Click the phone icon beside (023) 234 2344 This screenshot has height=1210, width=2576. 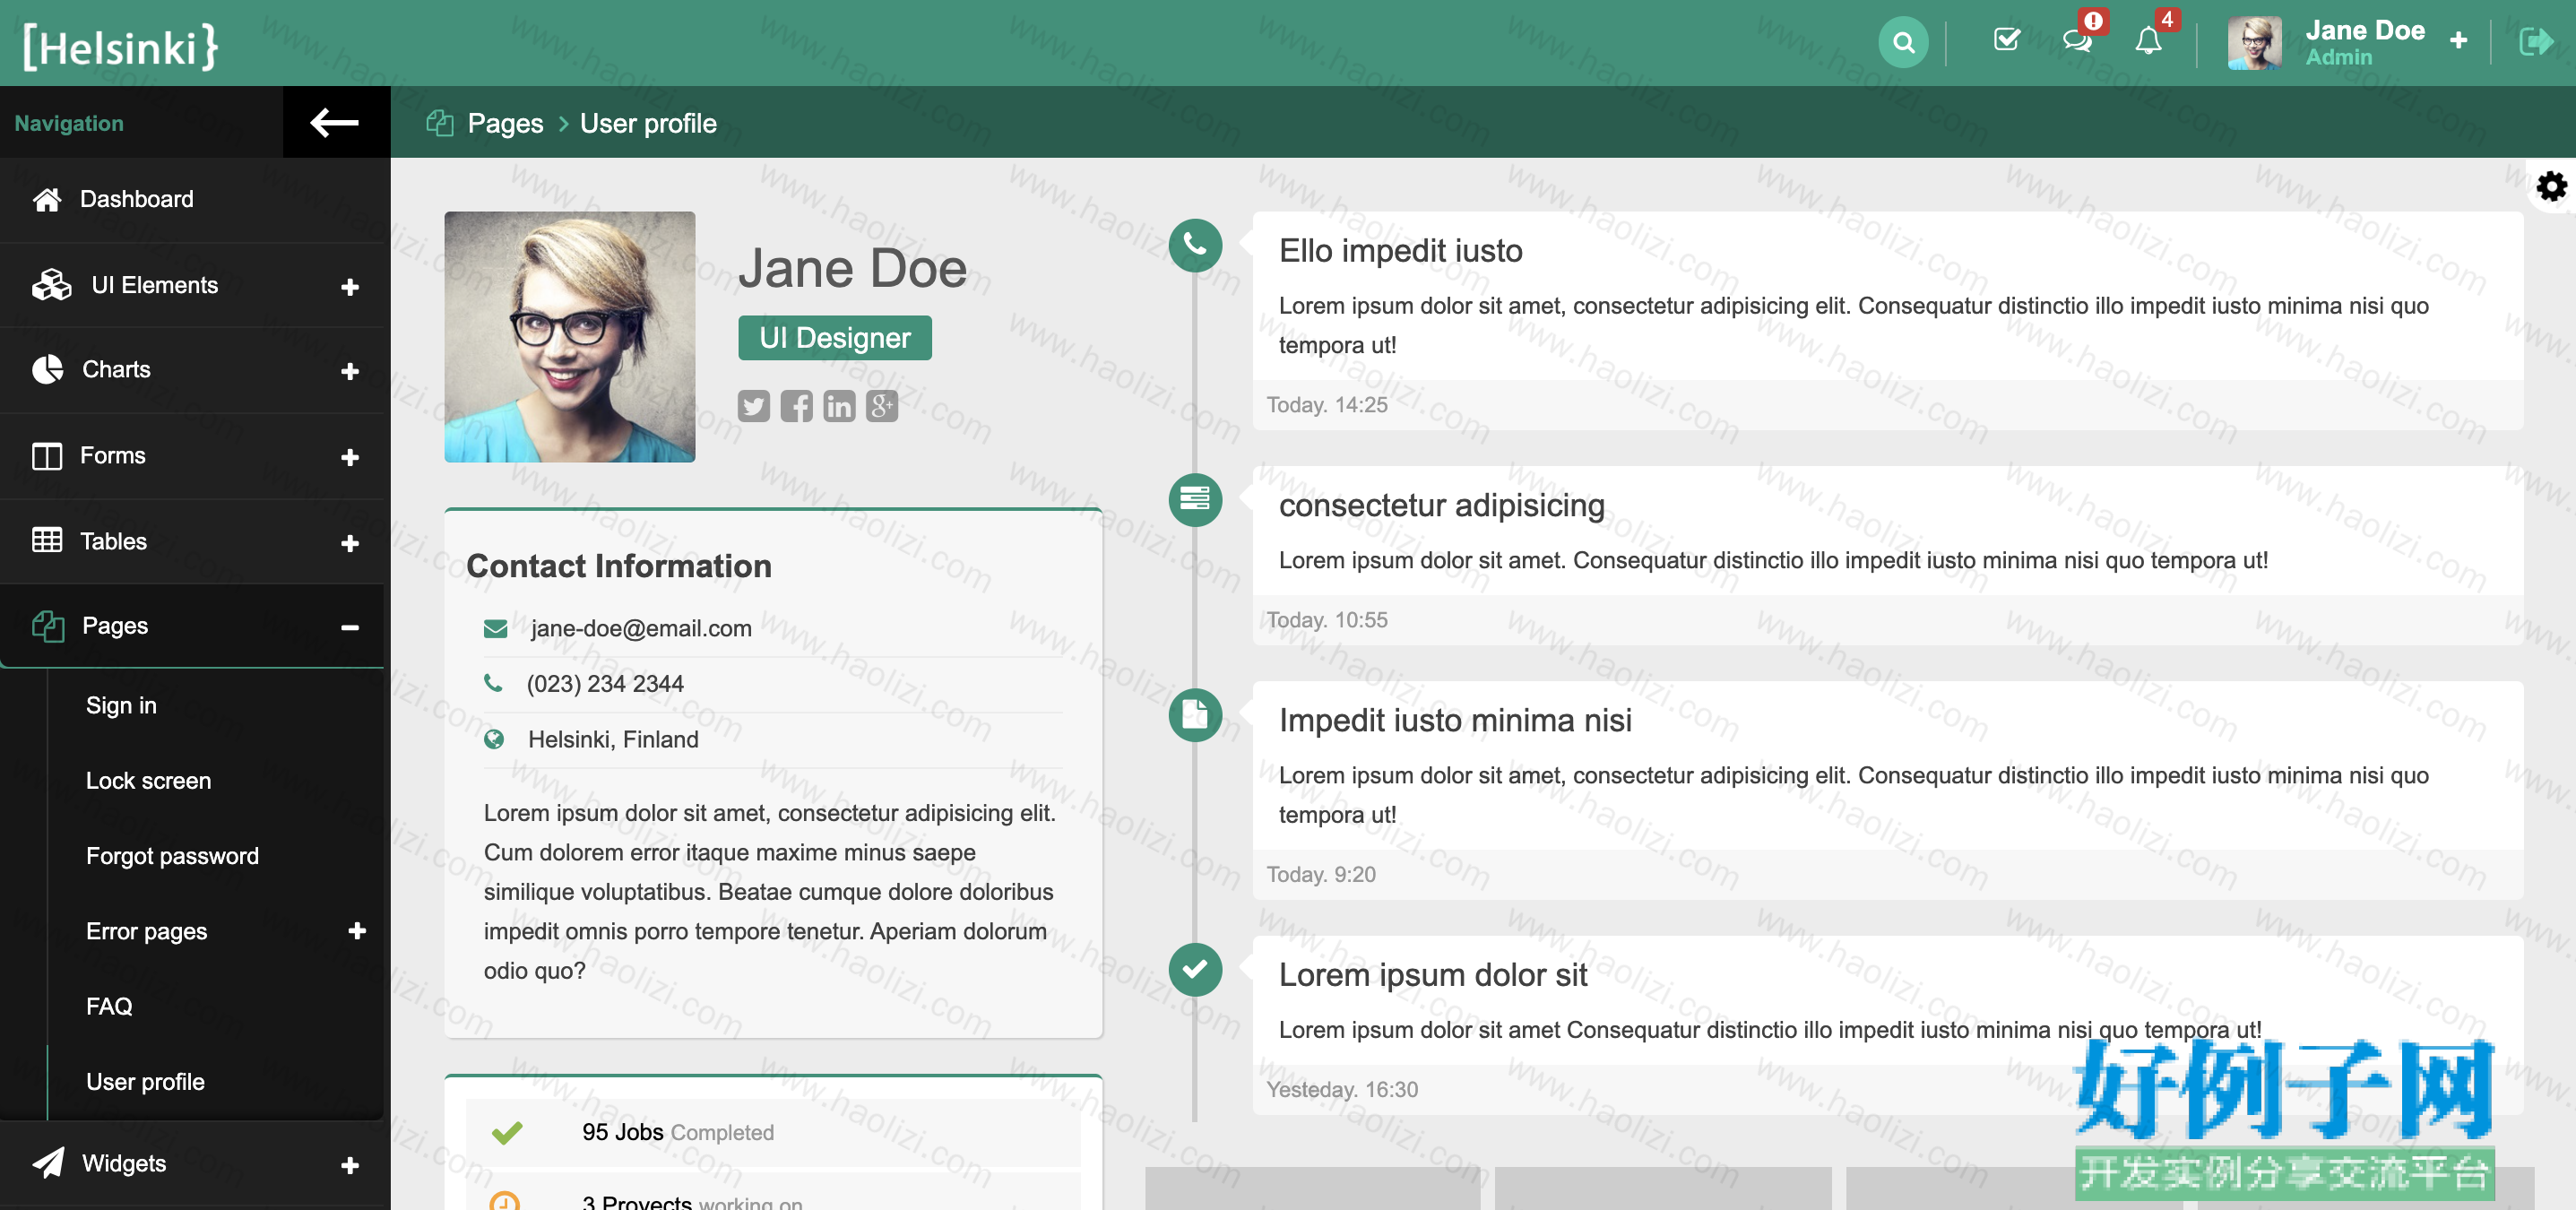click(493, 682)
